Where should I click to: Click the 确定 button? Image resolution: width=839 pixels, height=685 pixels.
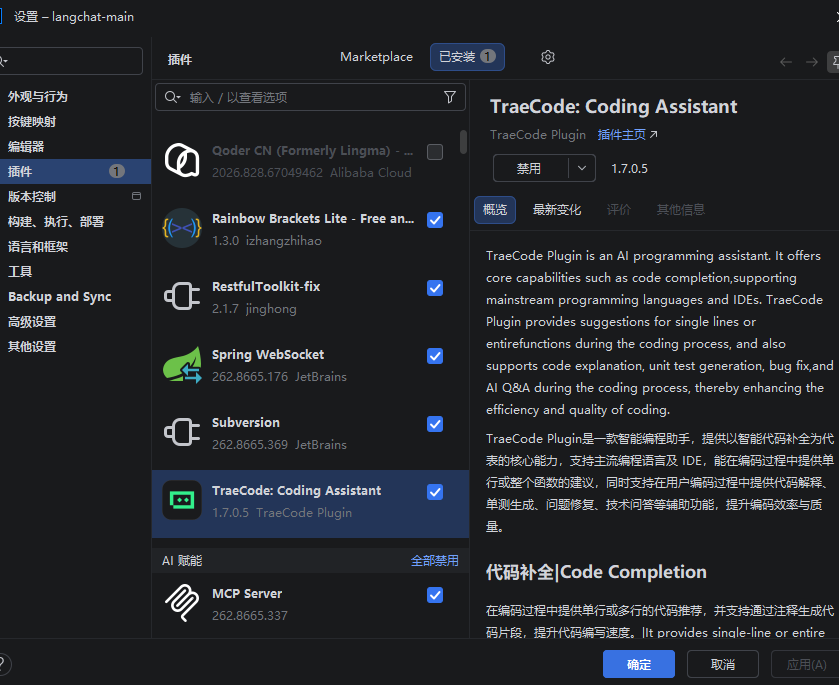638,664
